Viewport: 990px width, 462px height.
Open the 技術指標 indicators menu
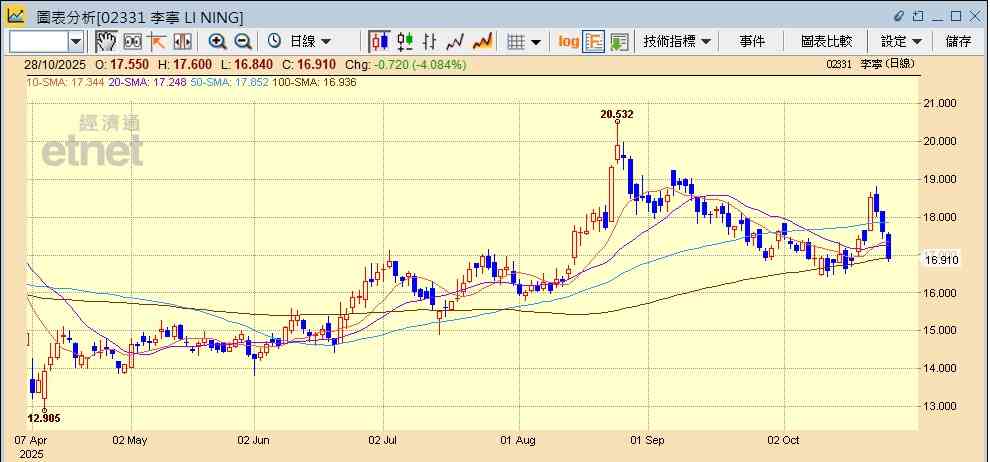point(677,41)
